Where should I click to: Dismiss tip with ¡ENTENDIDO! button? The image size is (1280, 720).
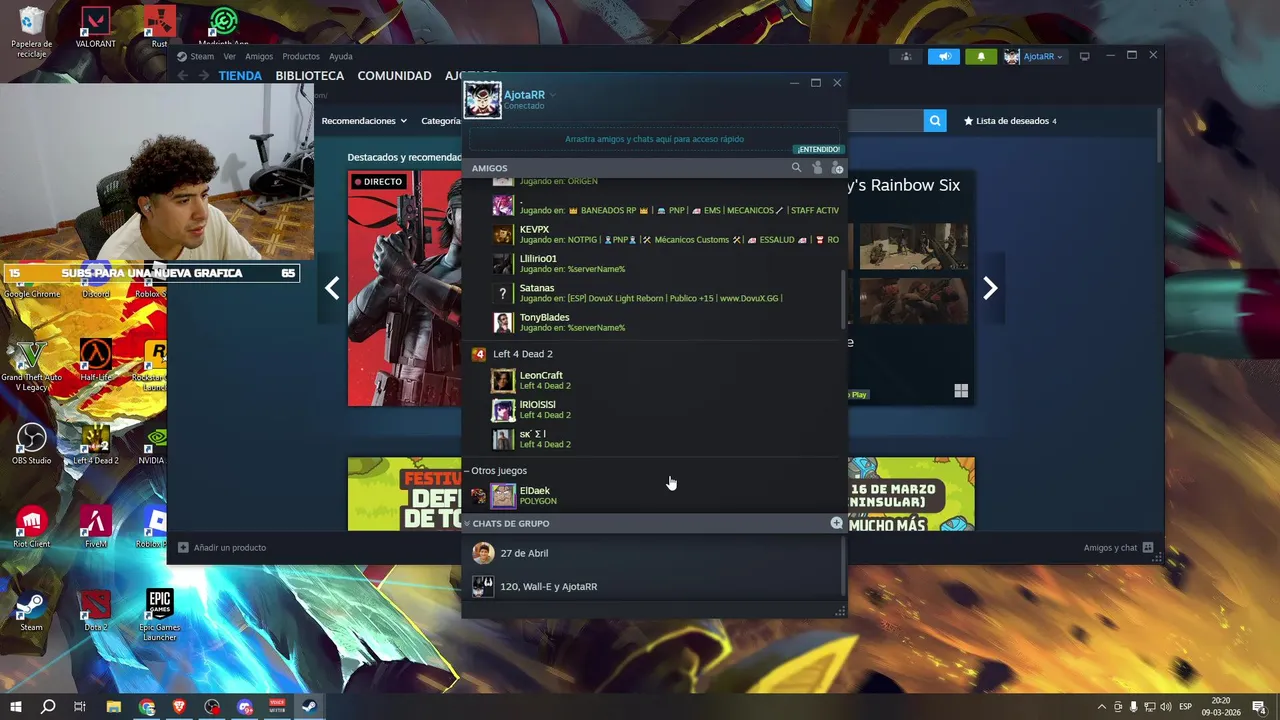point(818,150)
